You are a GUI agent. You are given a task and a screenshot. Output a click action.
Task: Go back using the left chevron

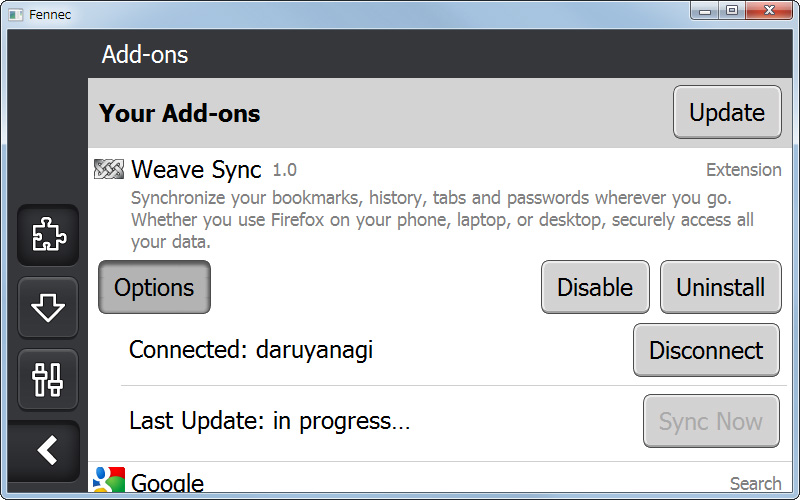point(48,451)
